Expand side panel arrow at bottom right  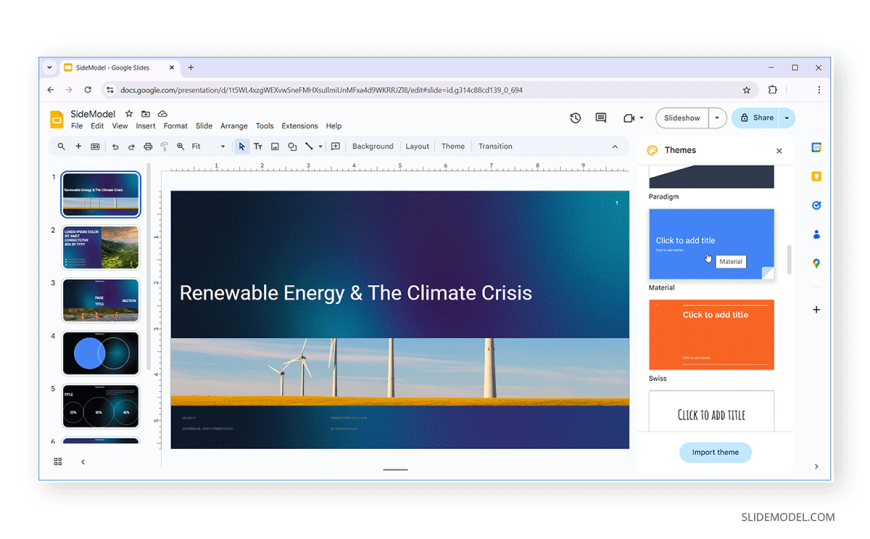pyautogui.click(x=816, y=466)
